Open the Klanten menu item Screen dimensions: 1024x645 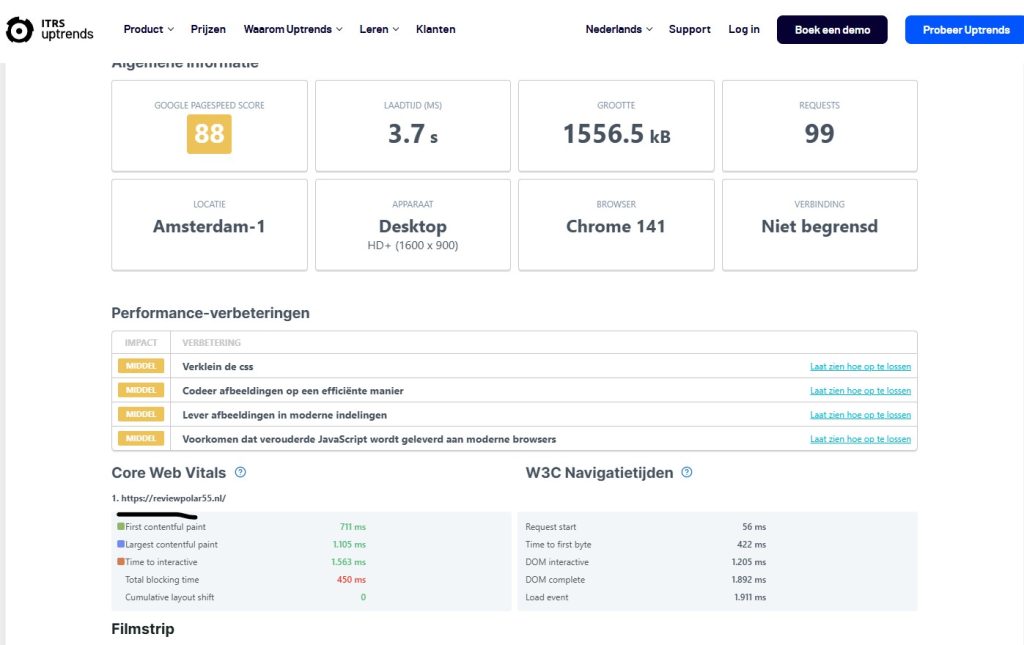tap(435, 30)
